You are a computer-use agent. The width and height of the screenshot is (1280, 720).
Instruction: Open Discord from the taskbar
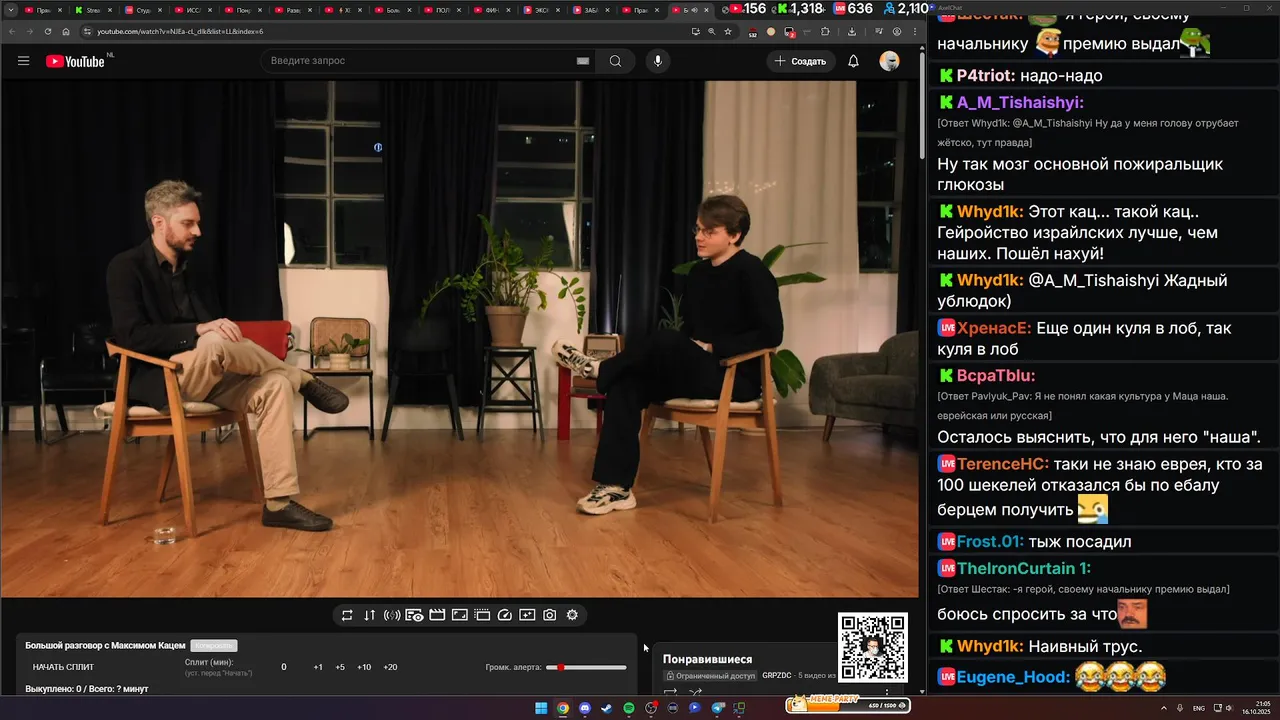585,708
